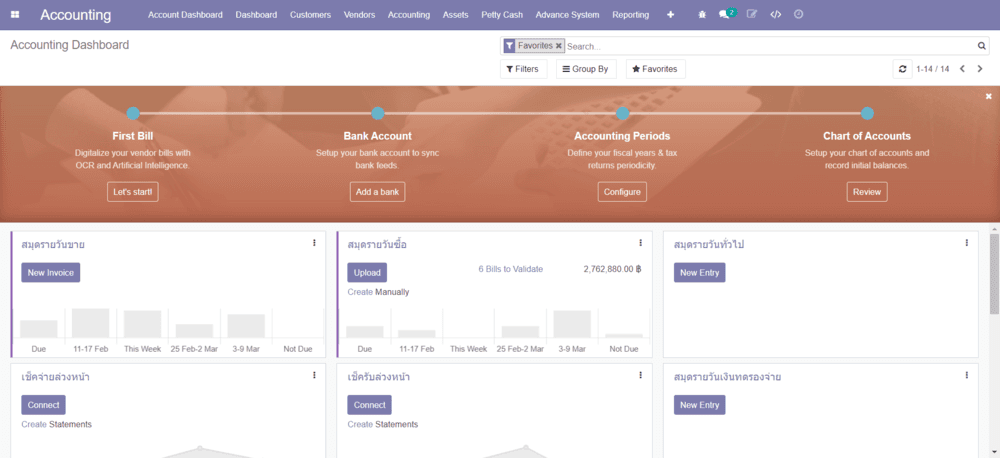This screenshot has height=458, width=1000.
Task: Open the code developer tools icon
Action: (x=776, y=15)
